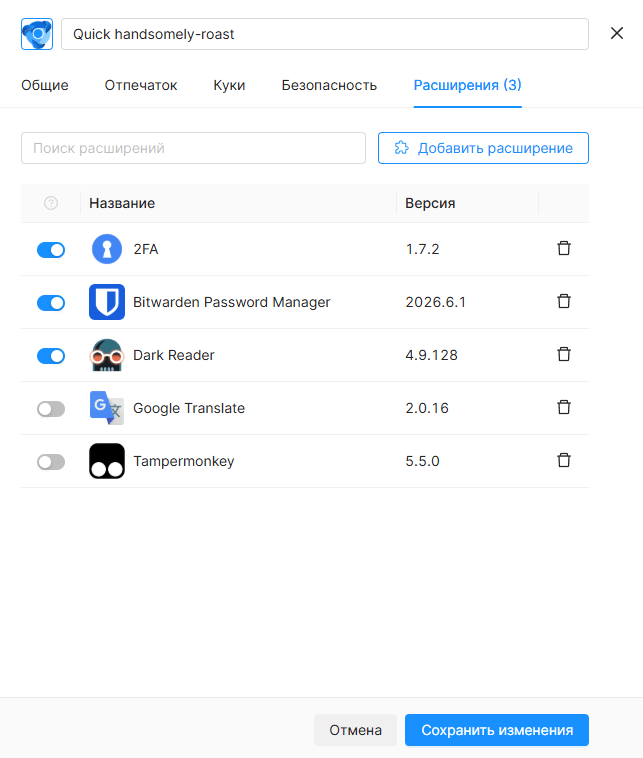This screenshot has width=643, height=758.
Task: Turn on the Tampermonkey toggle
Action: [51, 462]
